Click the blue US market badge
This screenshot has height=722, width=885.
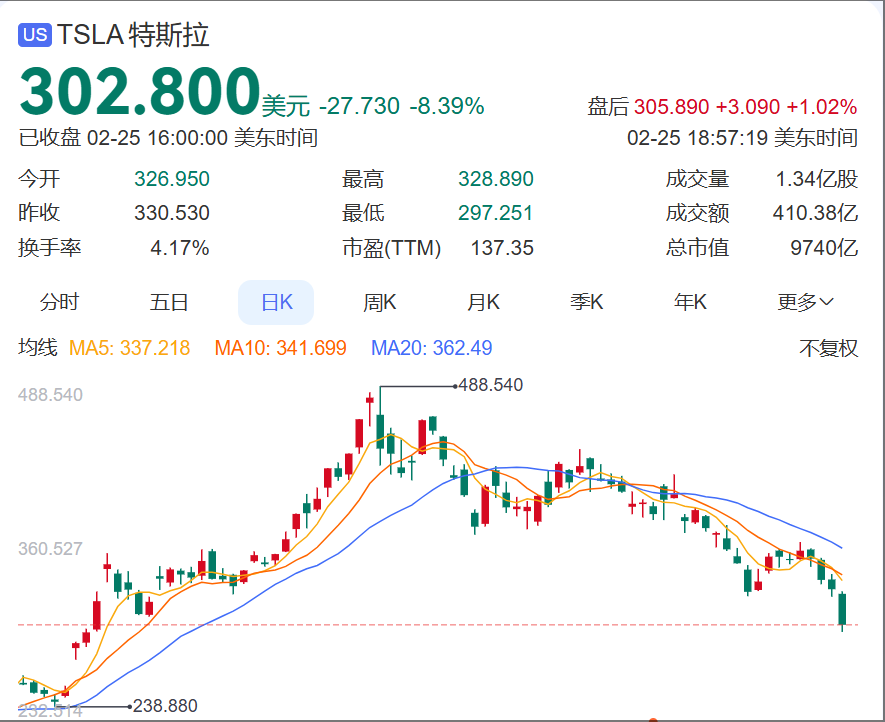tap(35, 35)
